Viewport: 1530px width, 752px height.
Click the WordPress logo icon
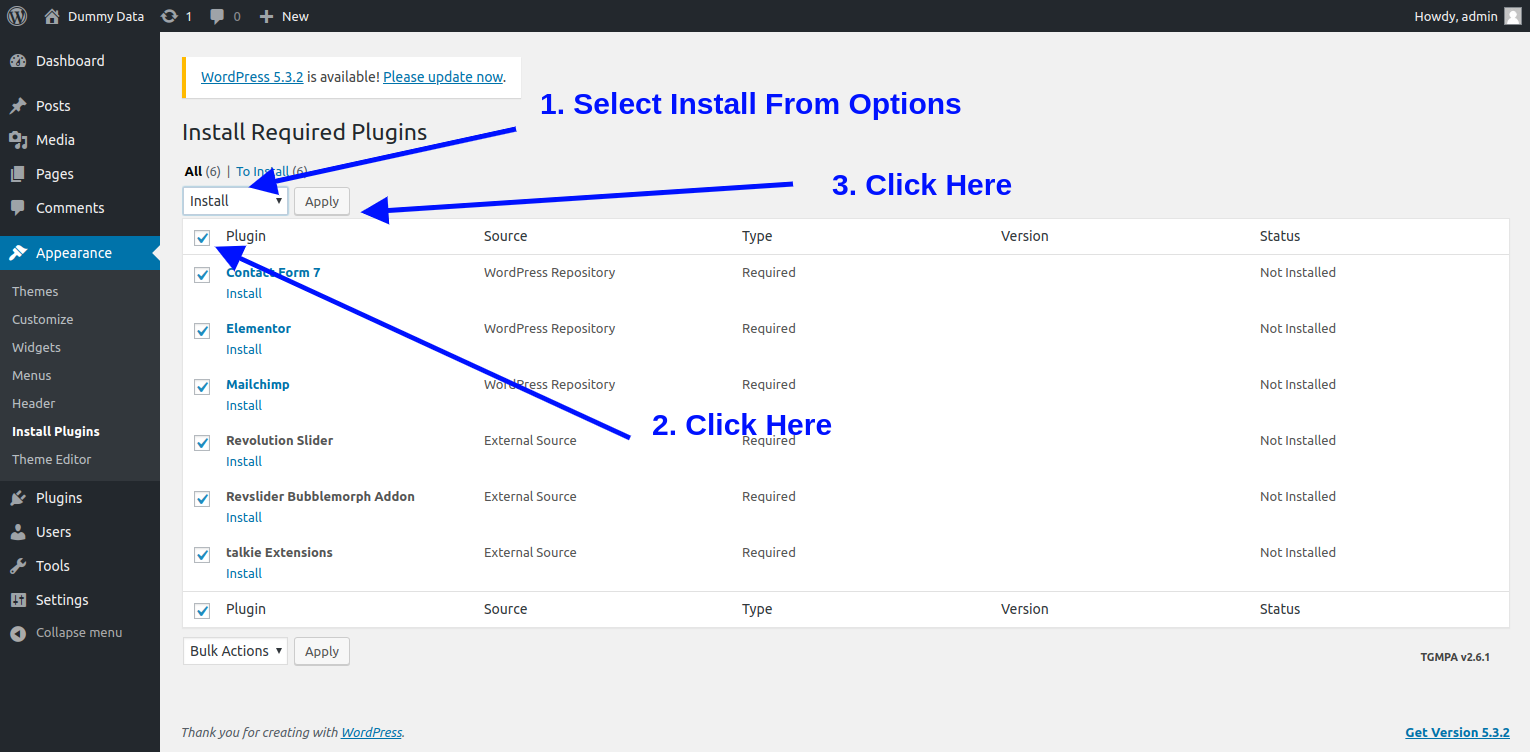(17, 16)
